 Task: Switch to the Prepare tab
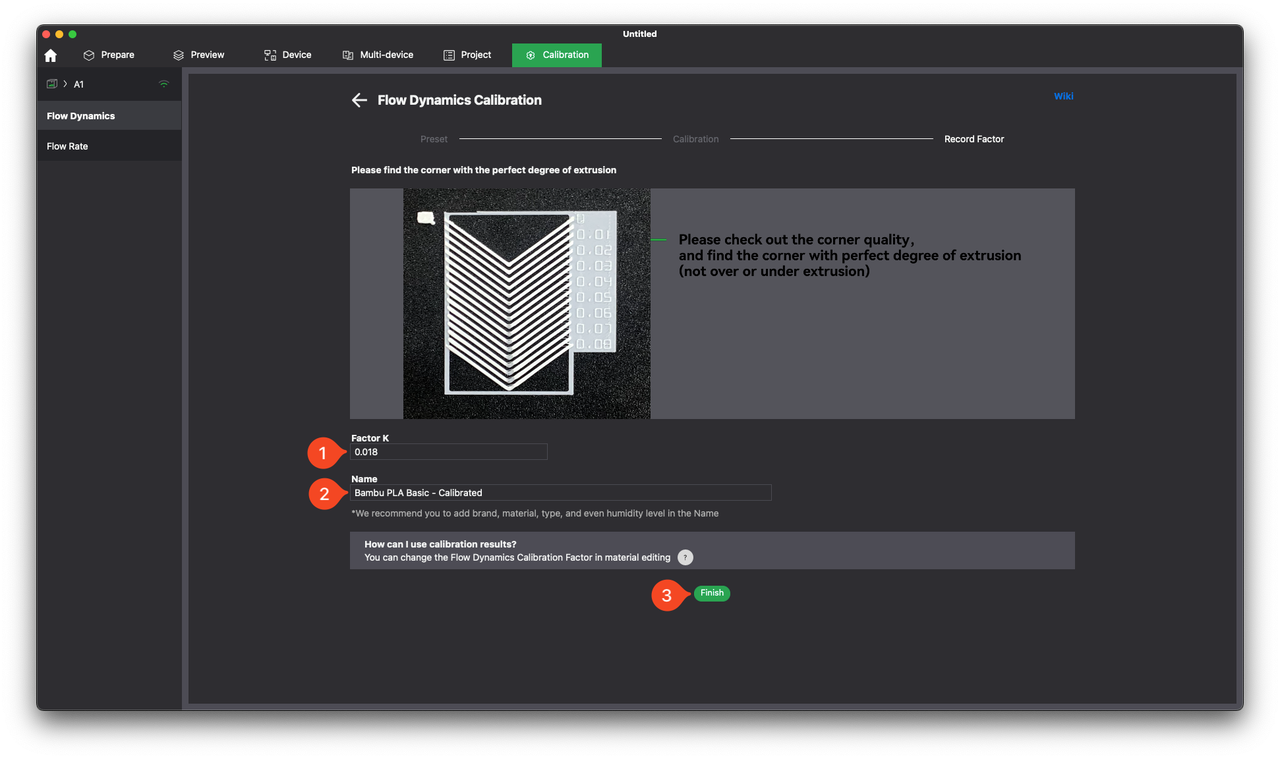[x=108, y=55]
